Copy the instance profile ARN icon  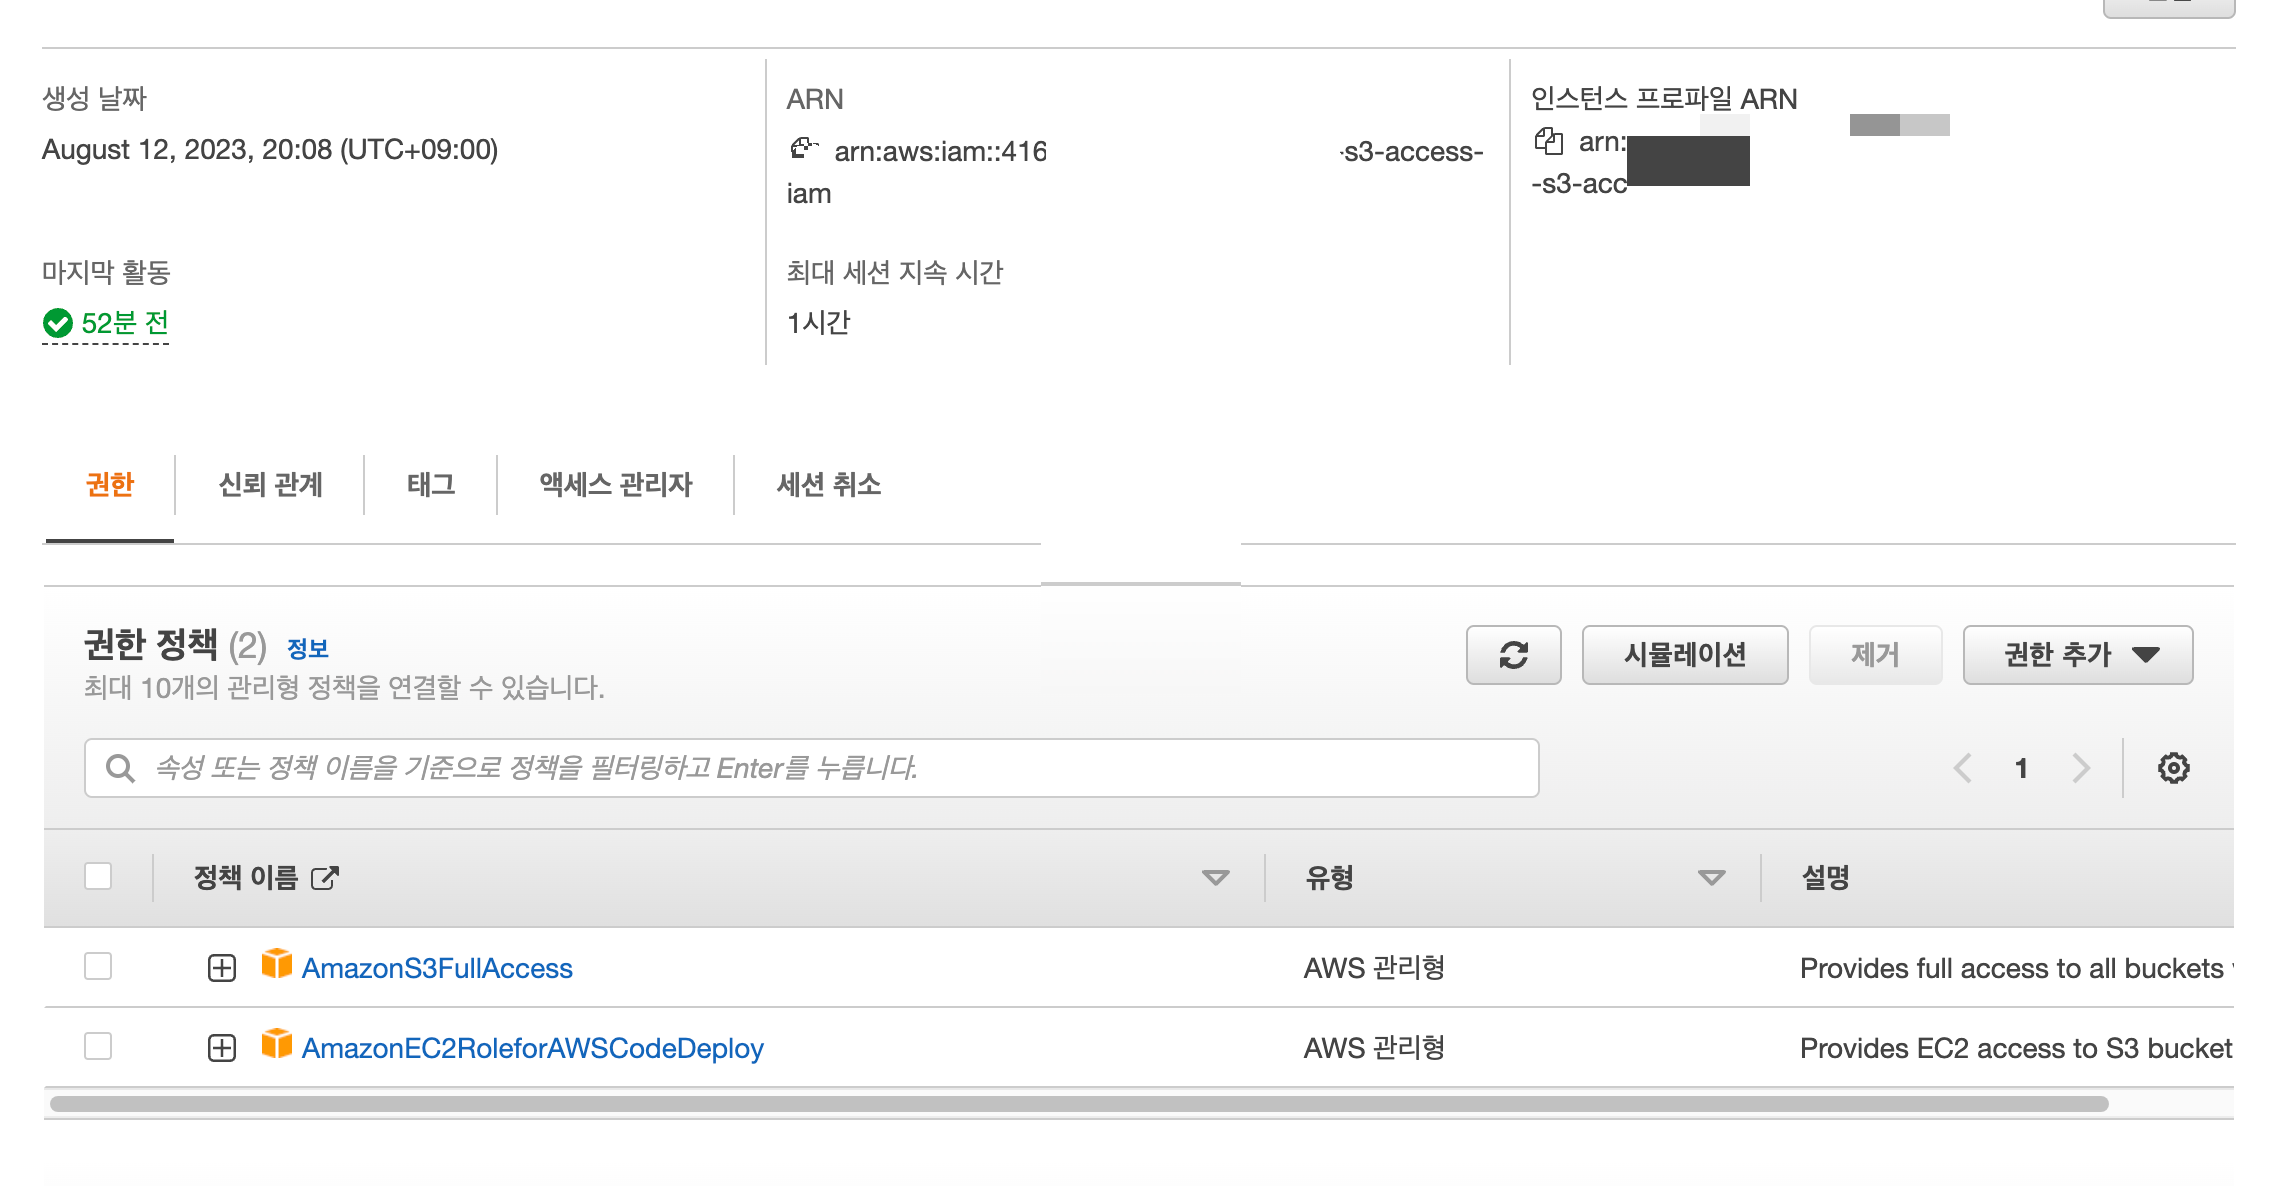click(1548, 142)
